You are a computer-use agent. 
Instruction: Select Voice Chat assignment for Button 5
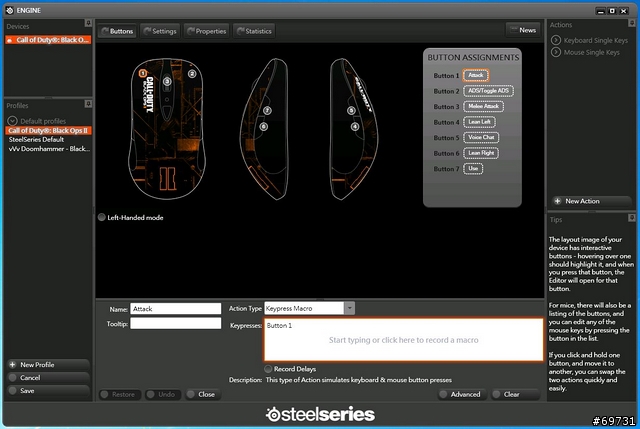(x=481, y=137)
